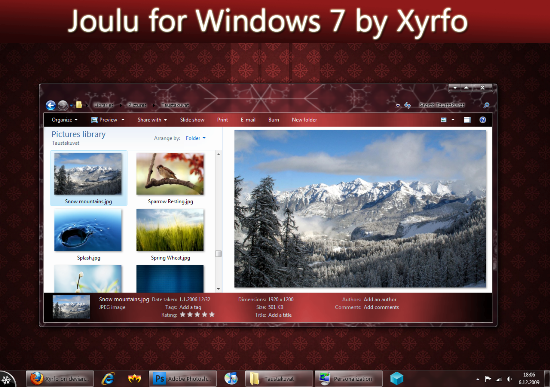Select the Snow mountains.jpg thumbnail
Viewport: 550px width, 387px height.
point(88,174)
